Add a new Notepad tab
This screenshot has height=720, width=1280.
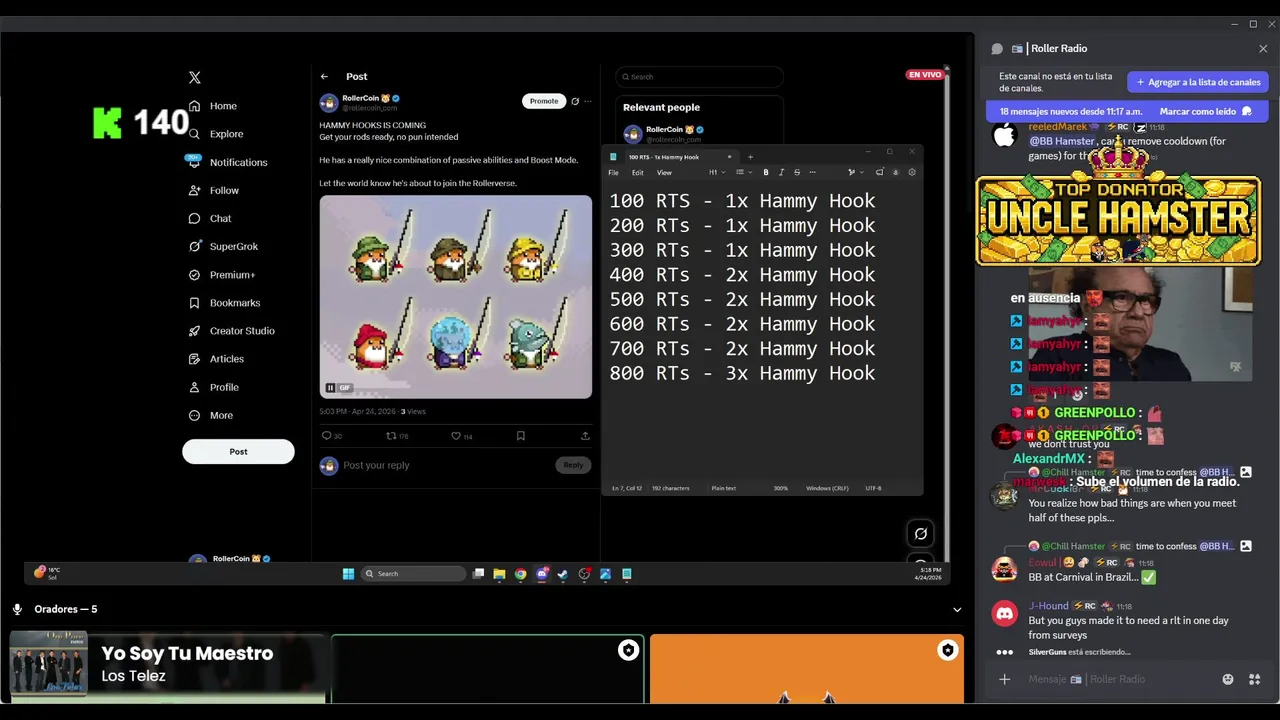(750, 157)
